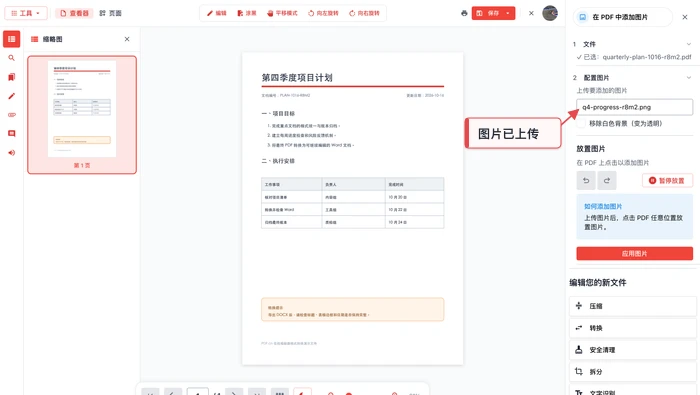Click the speaker read-aloud sidebar icon
The width and height of the screenshot is (700, 395).
pyautogui.click(x=12, y=153)
